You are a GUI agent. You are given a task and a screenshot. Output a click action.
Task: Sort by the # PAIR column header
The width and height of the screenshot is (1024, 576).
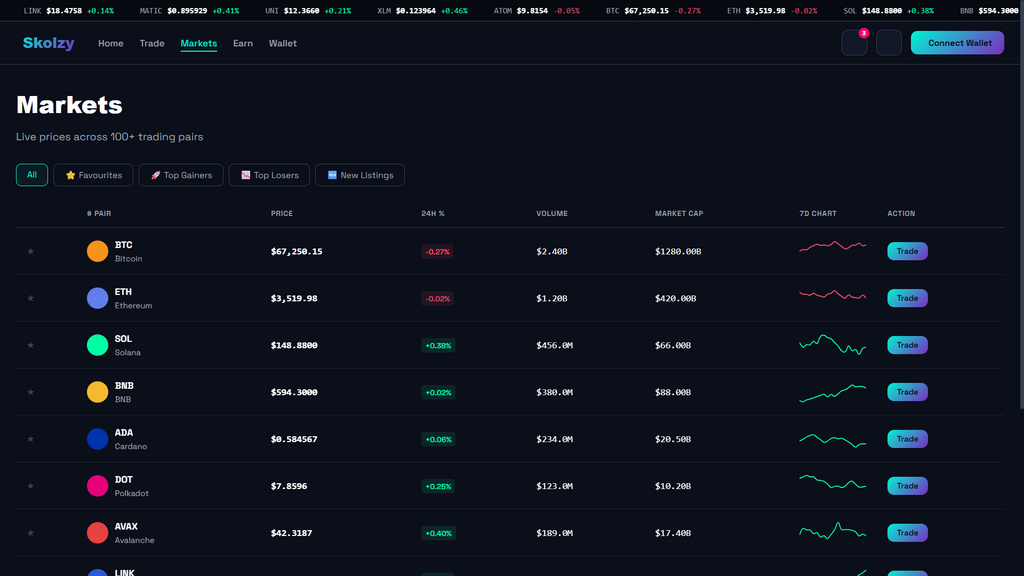click(99, 214)
